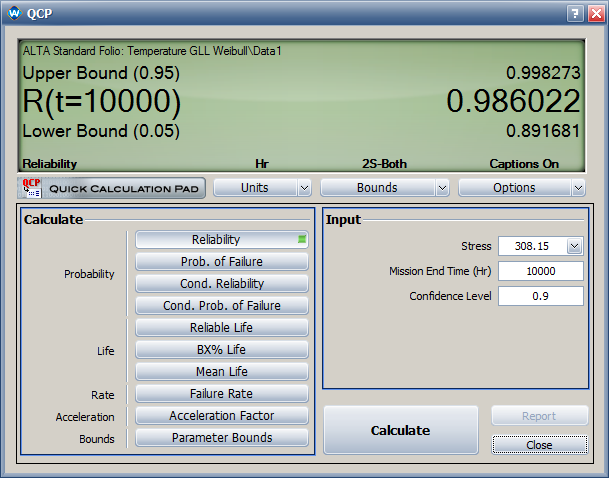Select Failure Rate calculation

[222, 394]
